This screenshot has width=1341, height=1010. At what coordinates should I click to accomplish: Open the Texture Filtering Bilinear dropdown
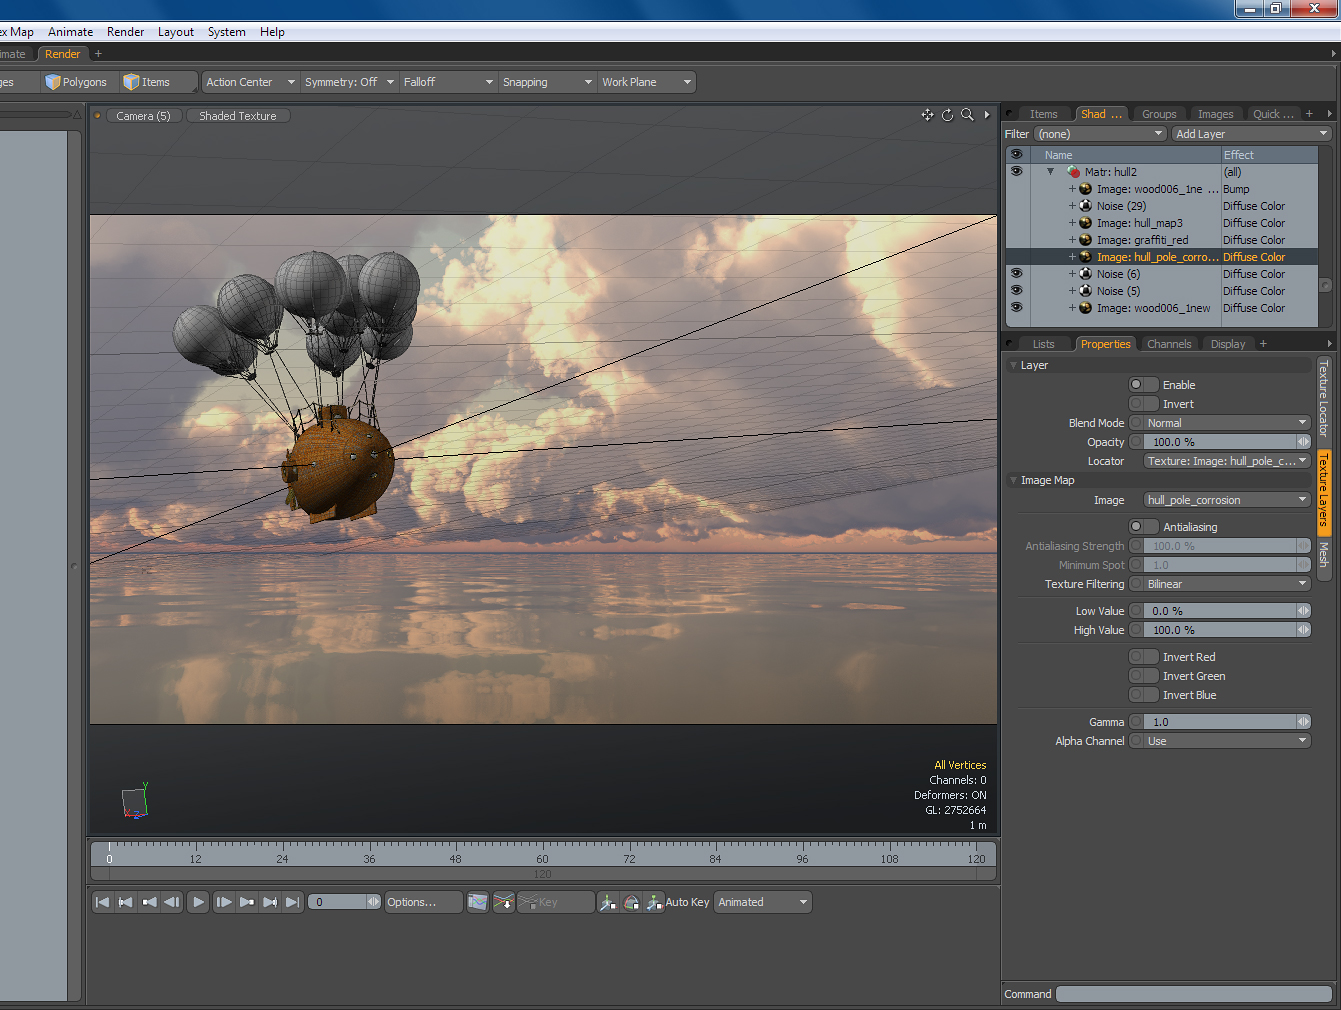click(x=1226, y=584)
